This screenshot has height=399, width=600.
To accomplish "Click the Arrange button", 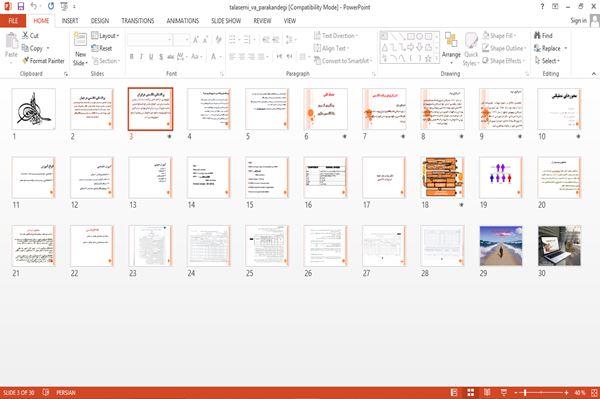I will [x=451, y=48].
